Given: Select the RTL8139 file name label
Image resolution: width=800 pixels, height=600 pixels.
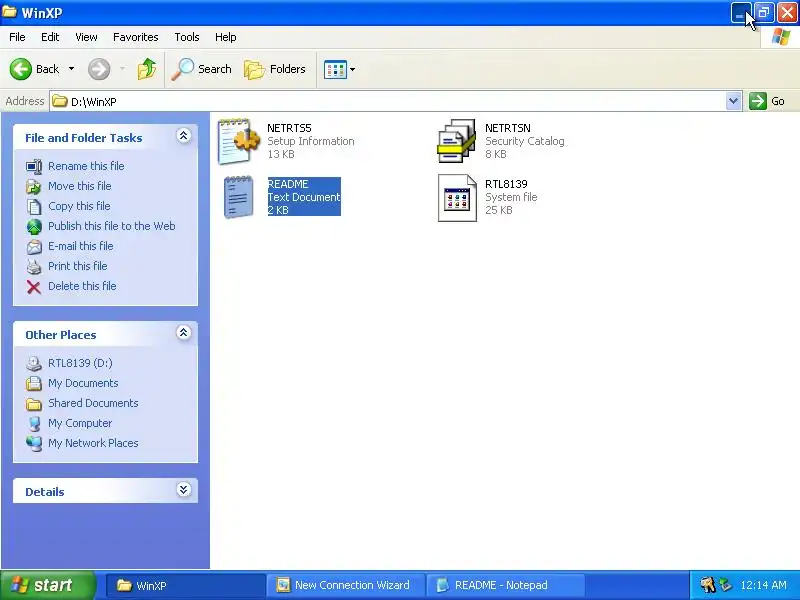Looking at the screenshot, I should click(506, 184).
